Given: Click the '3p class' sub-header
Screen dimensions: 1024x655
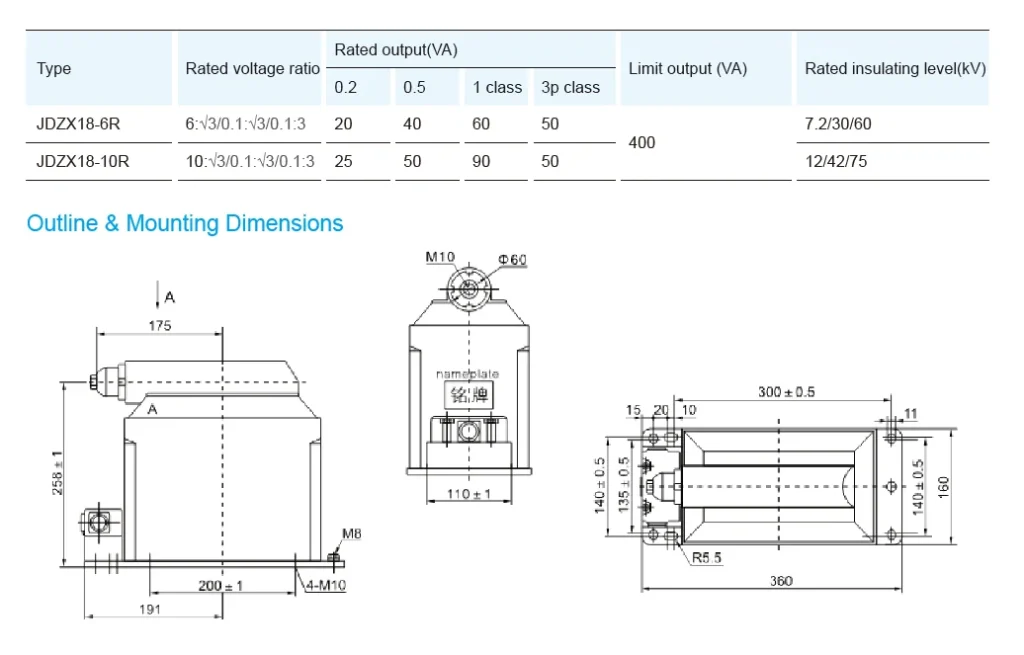Looking at the screenshot, I should (x=570, y=88).
